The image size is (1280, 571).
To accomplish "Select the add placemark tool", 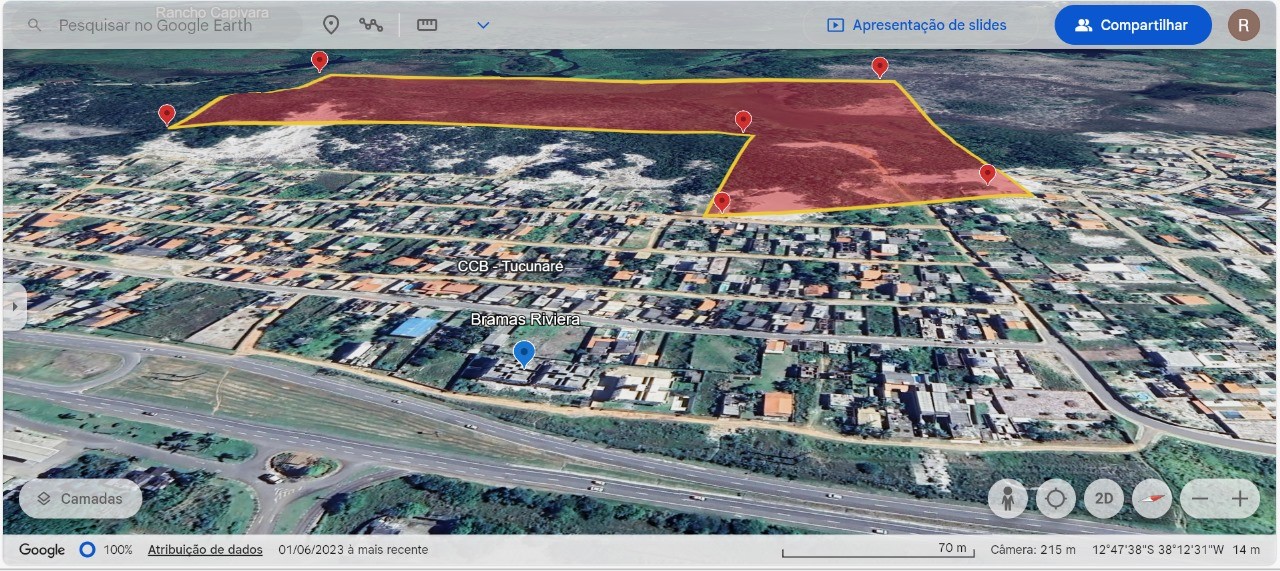I will coord(331,25).
